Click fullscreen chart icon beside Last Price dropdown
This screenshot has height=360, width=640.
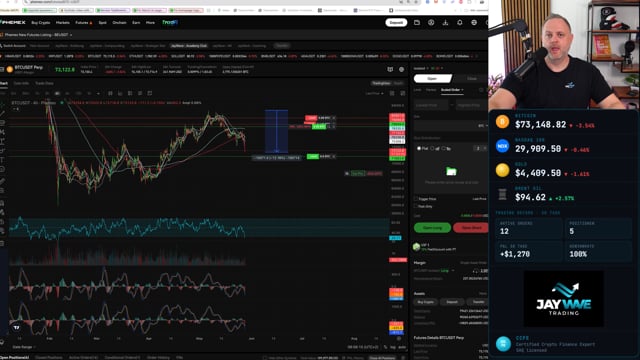[402, 93]
